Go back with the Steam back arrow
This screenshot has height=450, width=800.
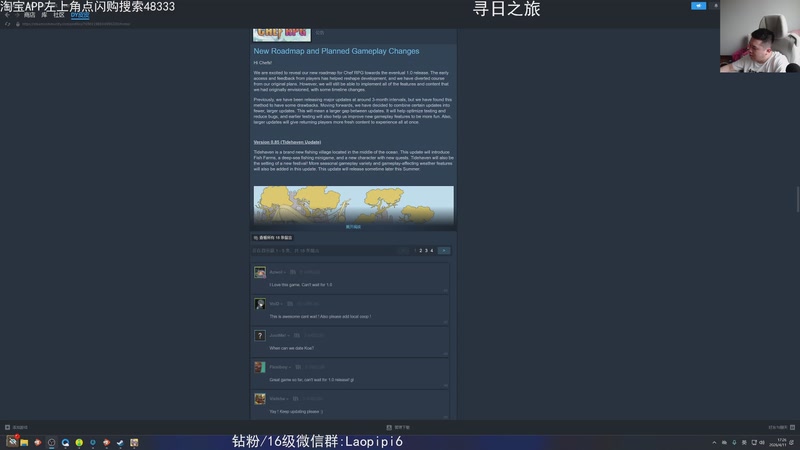tap(7, 15)
